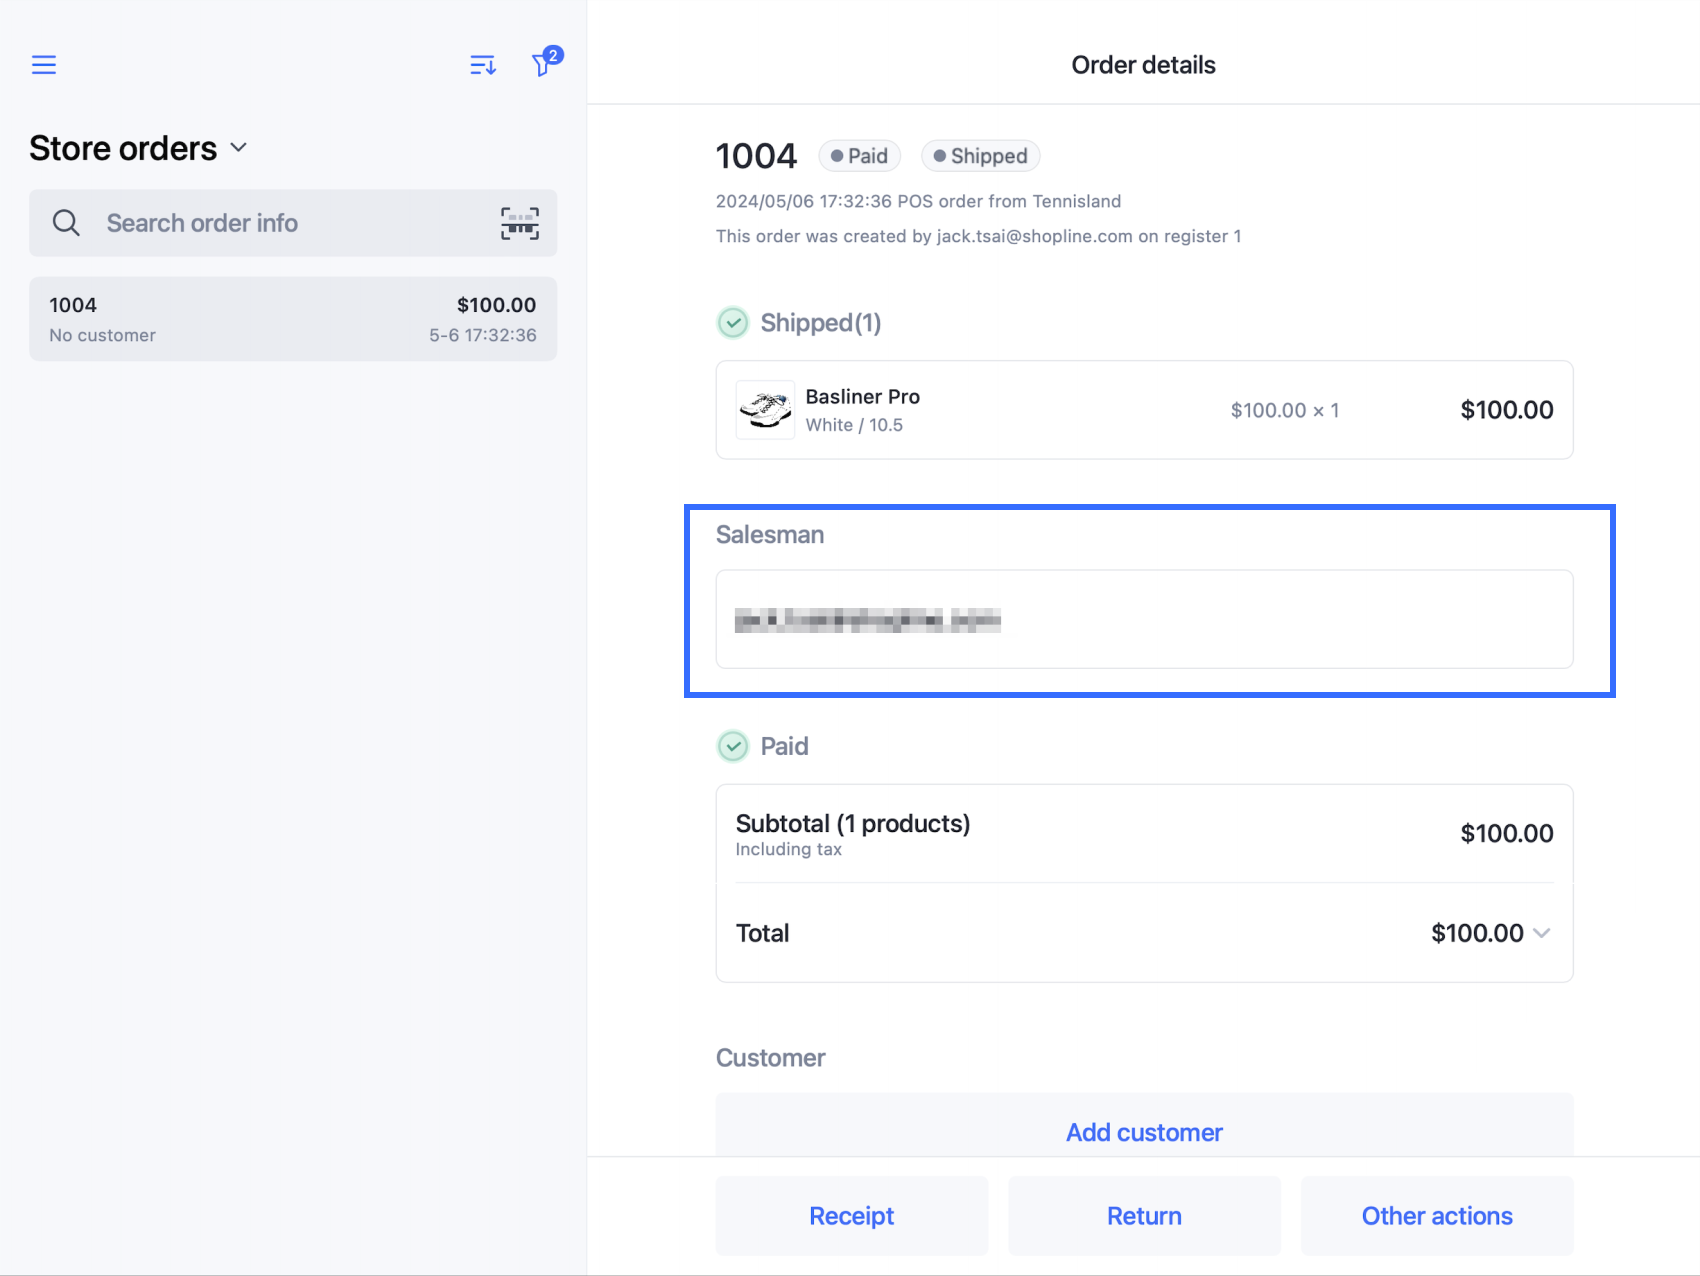Click the Shipped green checkmark icon
The image size is (1700, 1276).
(733, 323)
